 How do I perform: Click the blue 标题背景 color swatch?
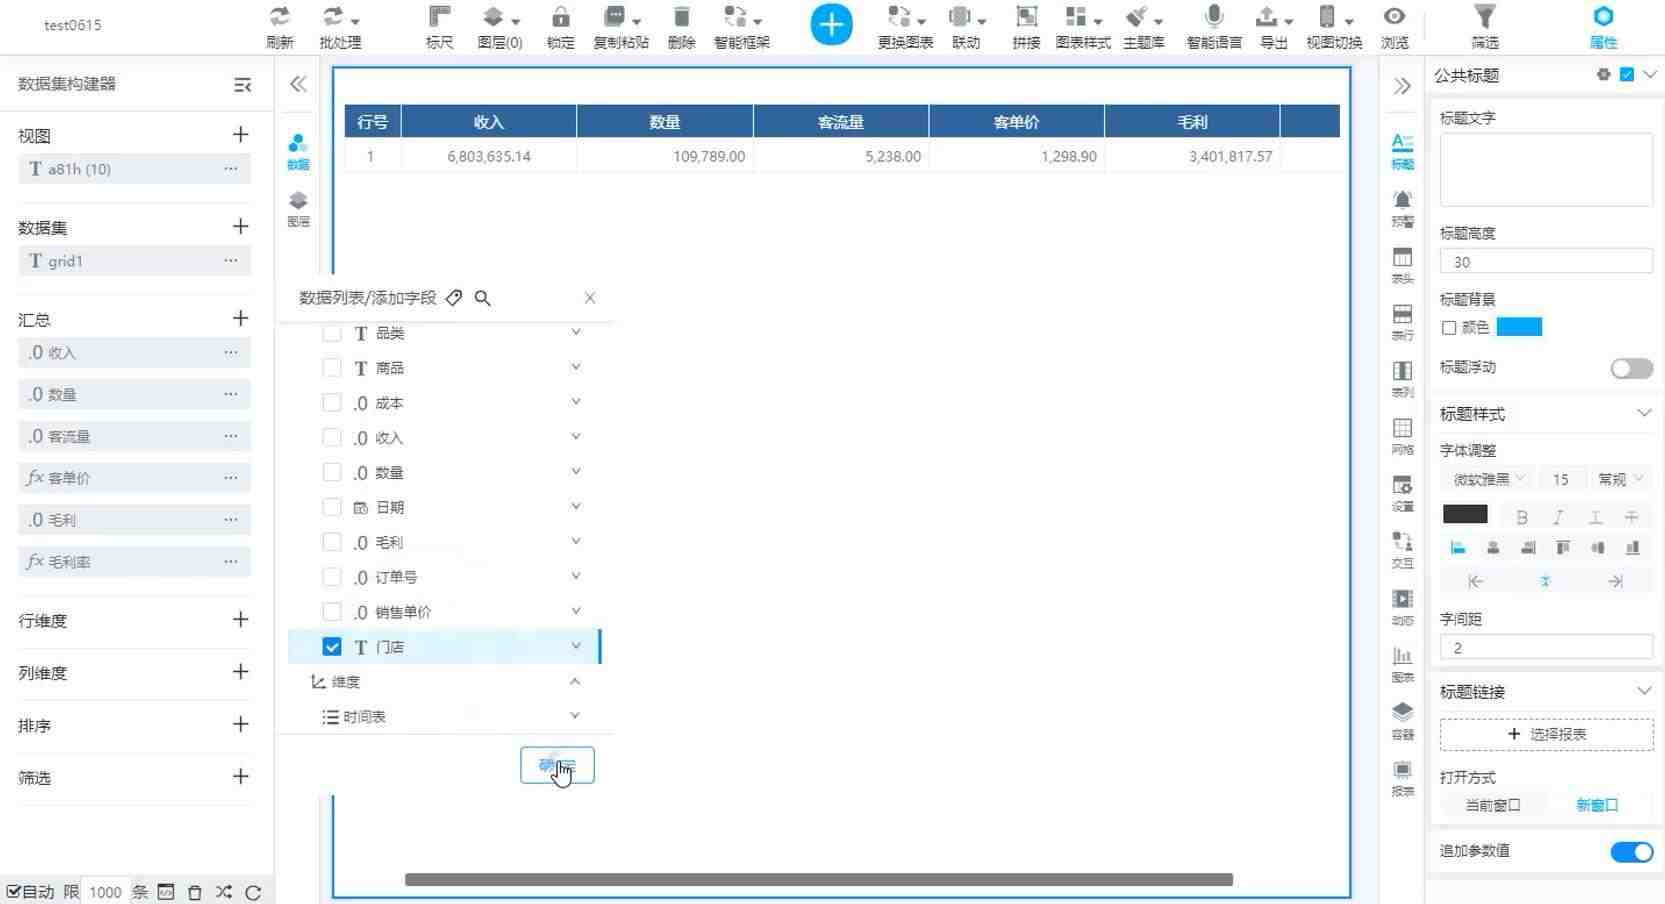(1519, 328)
